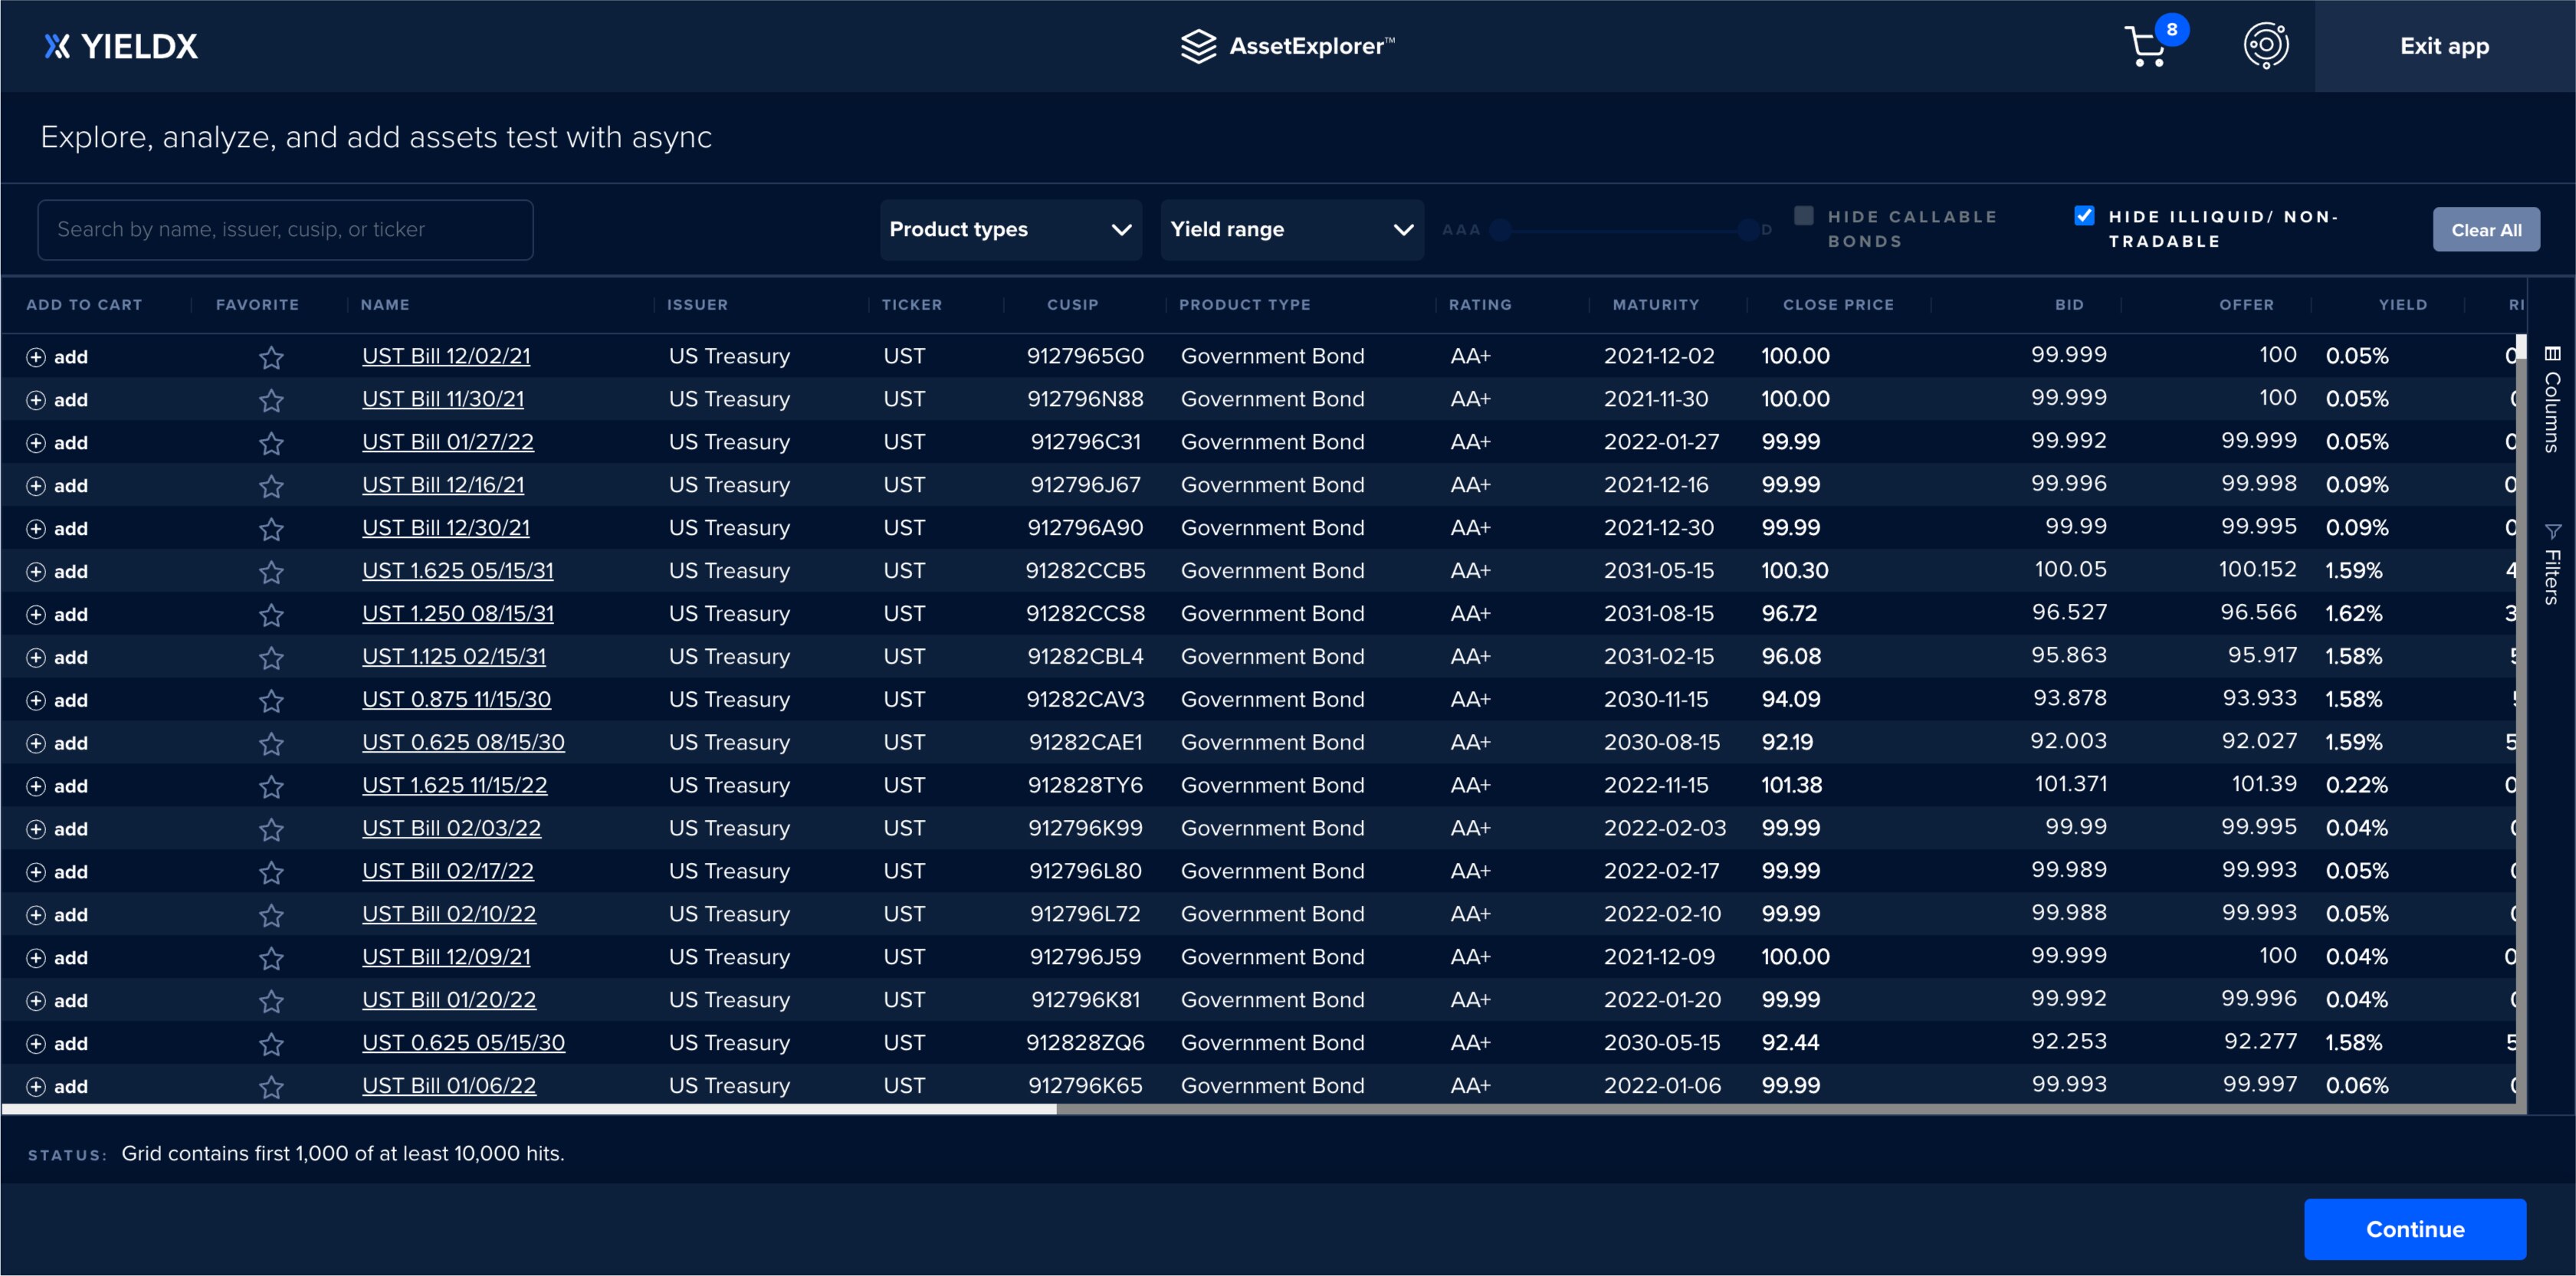This screenshot has height=1276, width=2576.
Task: Favorite star for UST Bill 12/02/21
Action: pyautogui.click(x=271, y=357)
